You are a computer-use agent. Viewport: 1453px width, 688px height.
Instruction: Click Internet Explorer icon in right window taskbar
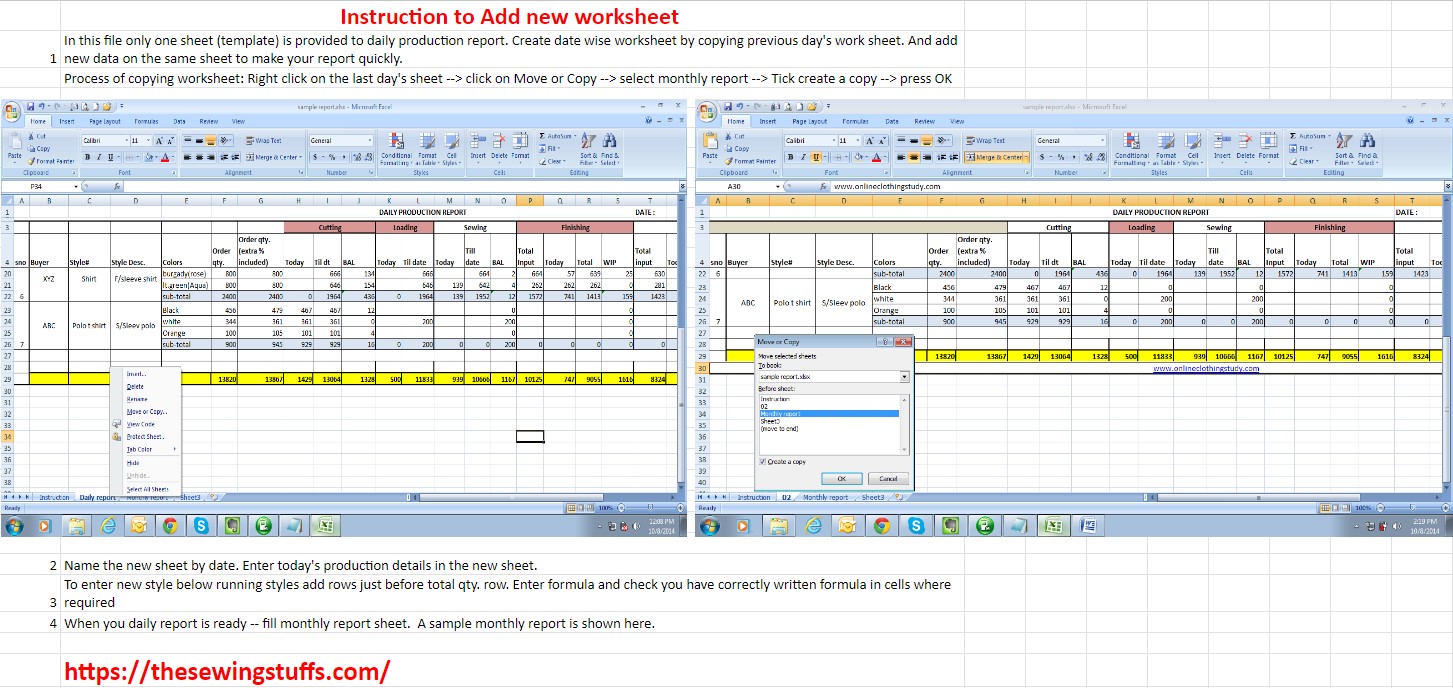(813, 524)
